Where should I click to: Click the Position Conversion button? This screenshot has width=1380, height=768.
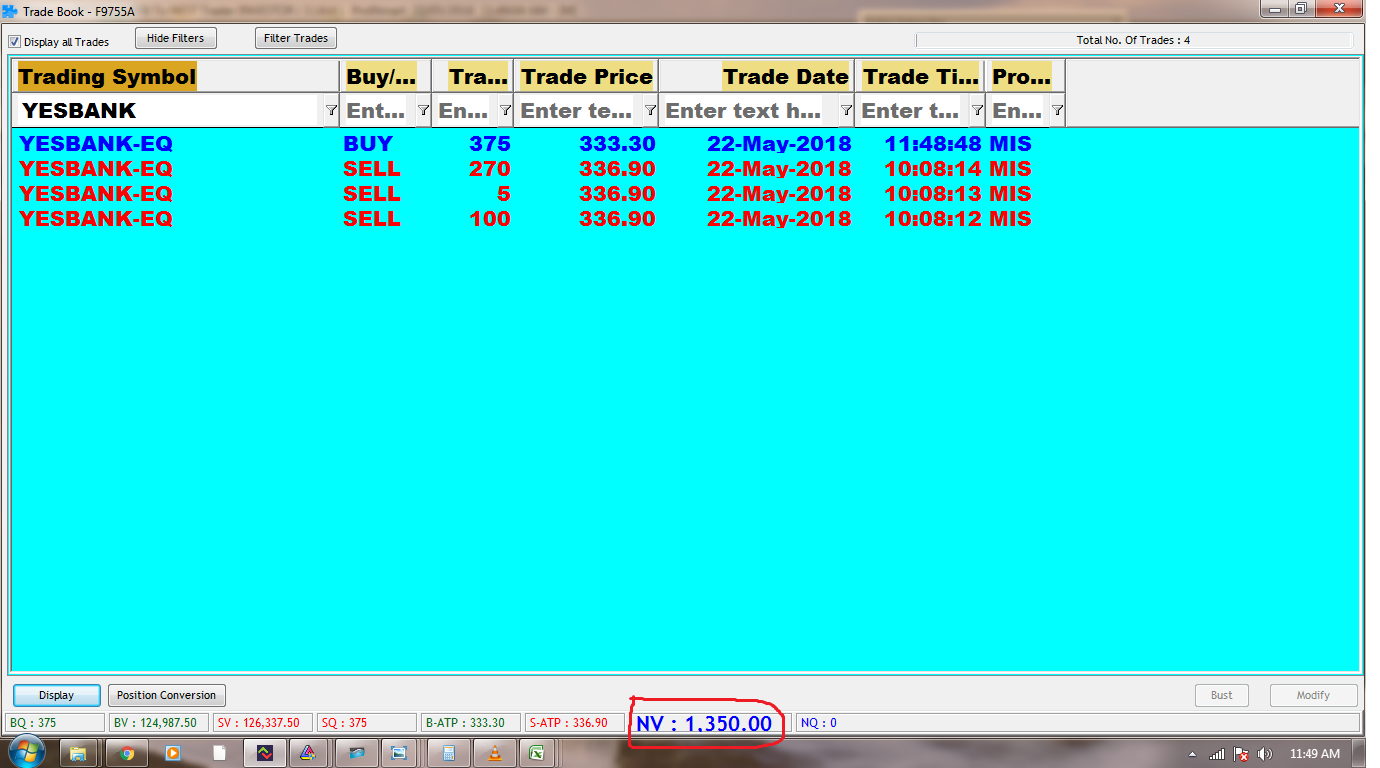tap(166, 695)
